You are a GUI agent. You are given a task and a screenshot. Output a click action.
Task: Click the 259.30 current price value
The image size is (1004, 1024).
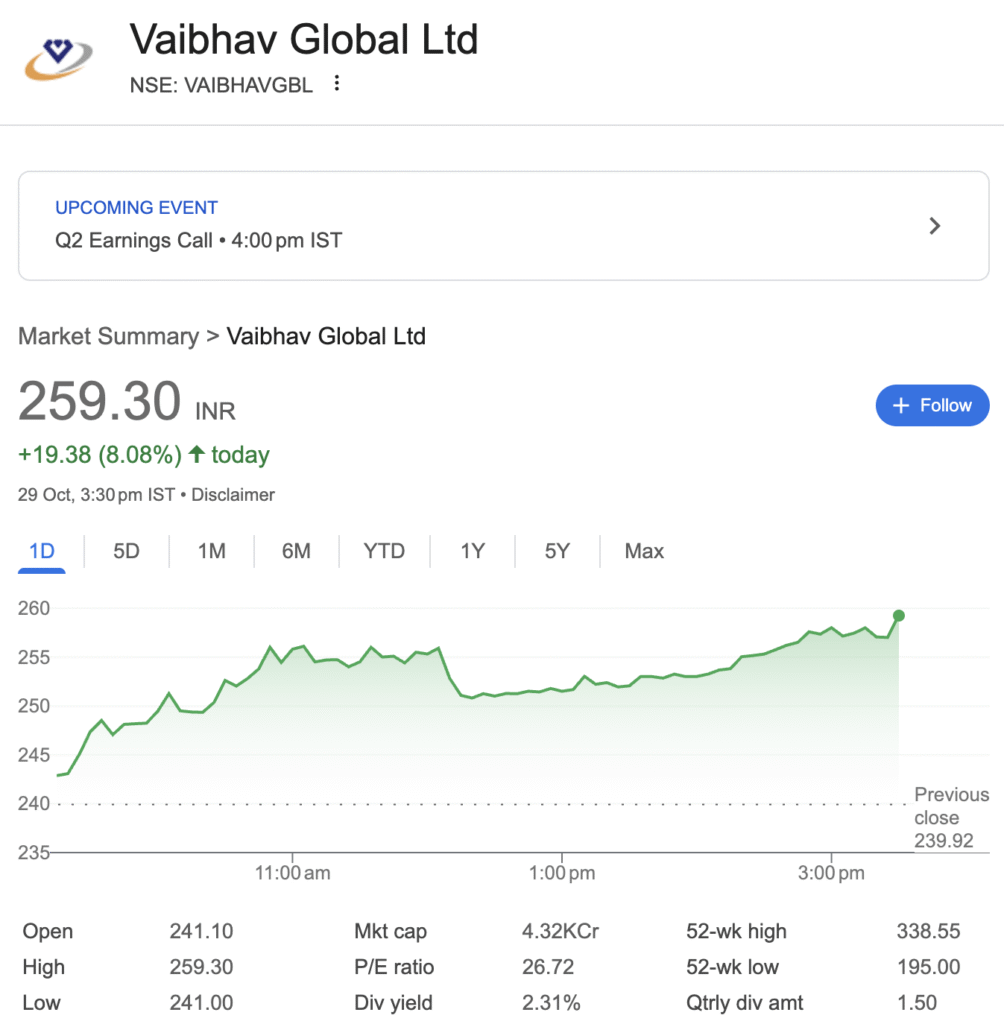[x=99, y=402]
